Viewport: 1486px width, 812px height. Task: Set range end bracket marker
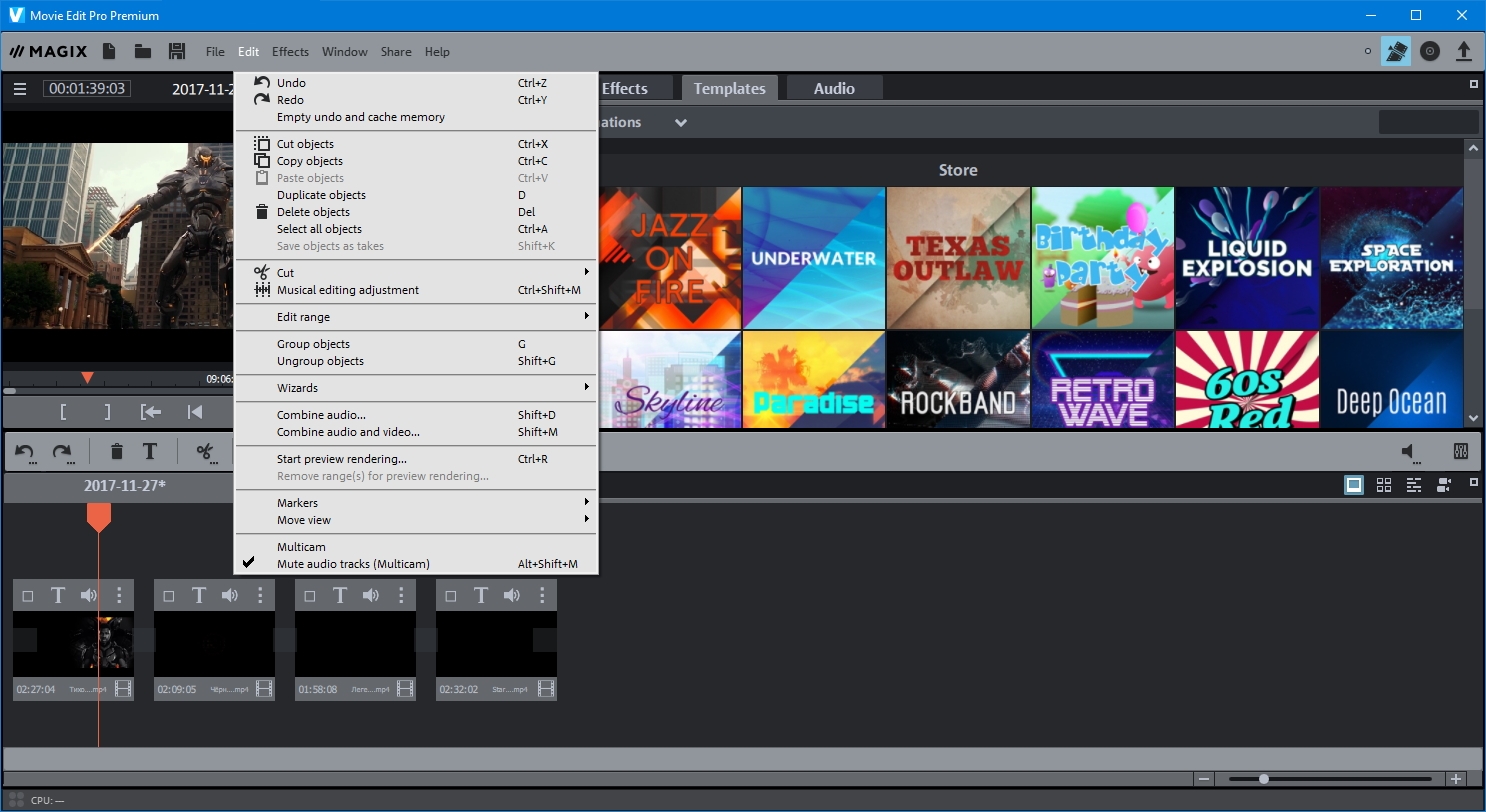[108, 412]
